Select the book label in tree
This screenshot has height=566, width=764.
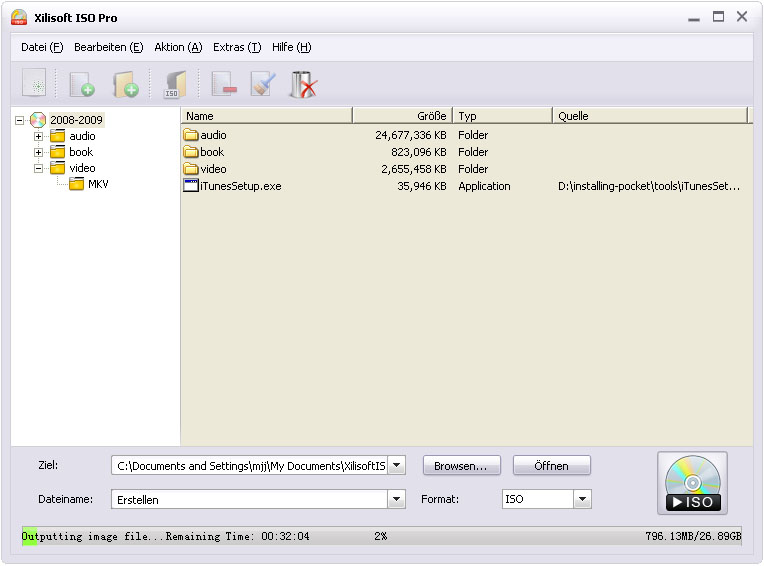(81, 152)
